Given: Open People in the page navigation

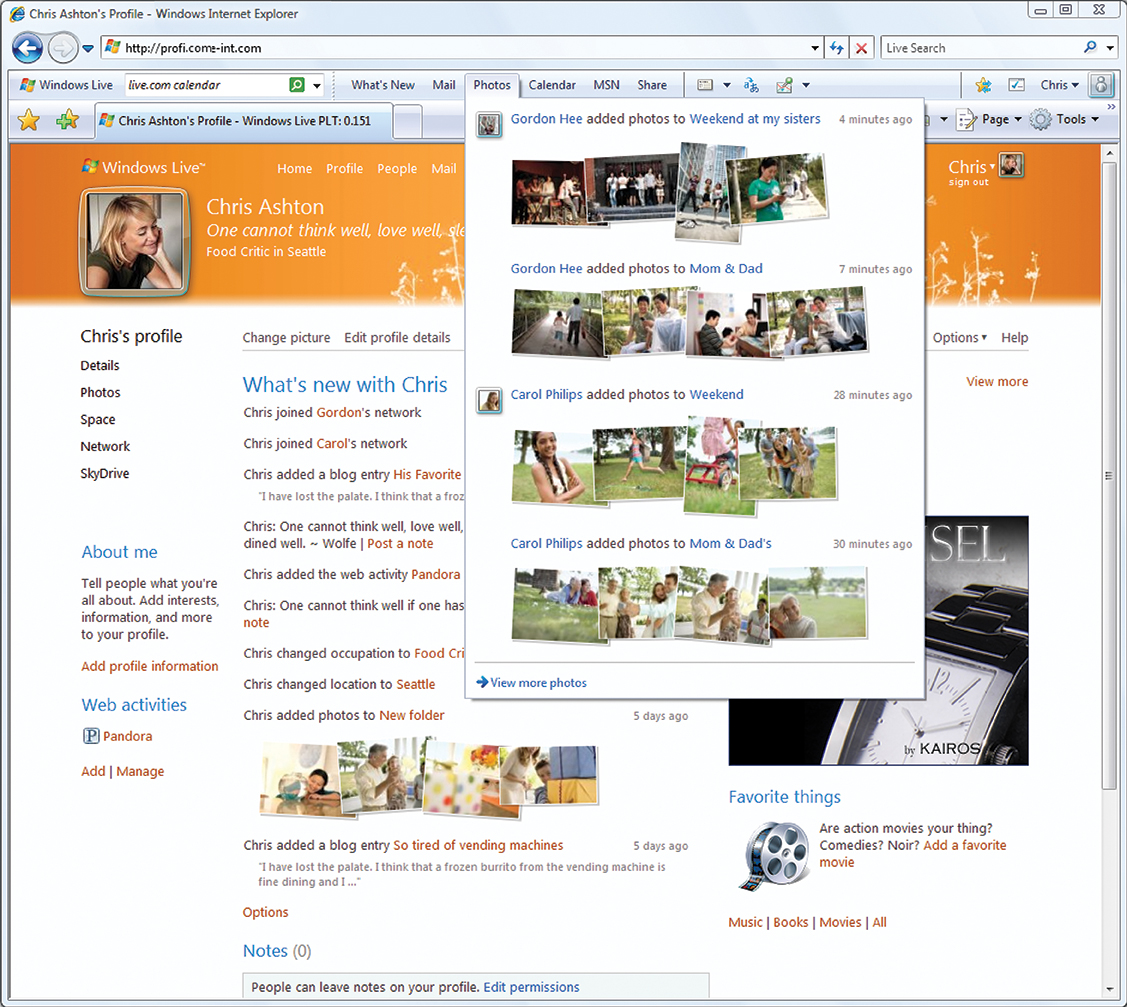Looking at the screenshot, I should point(397,169).
